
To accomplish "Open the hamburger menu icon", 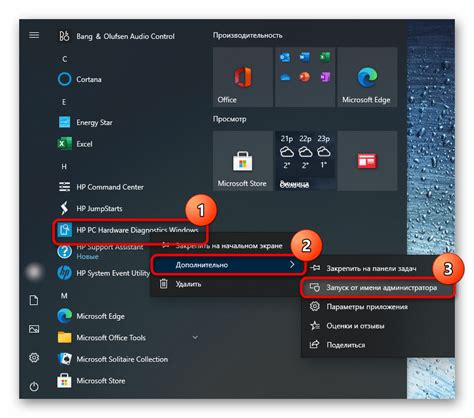I will [x=34, y=35].
